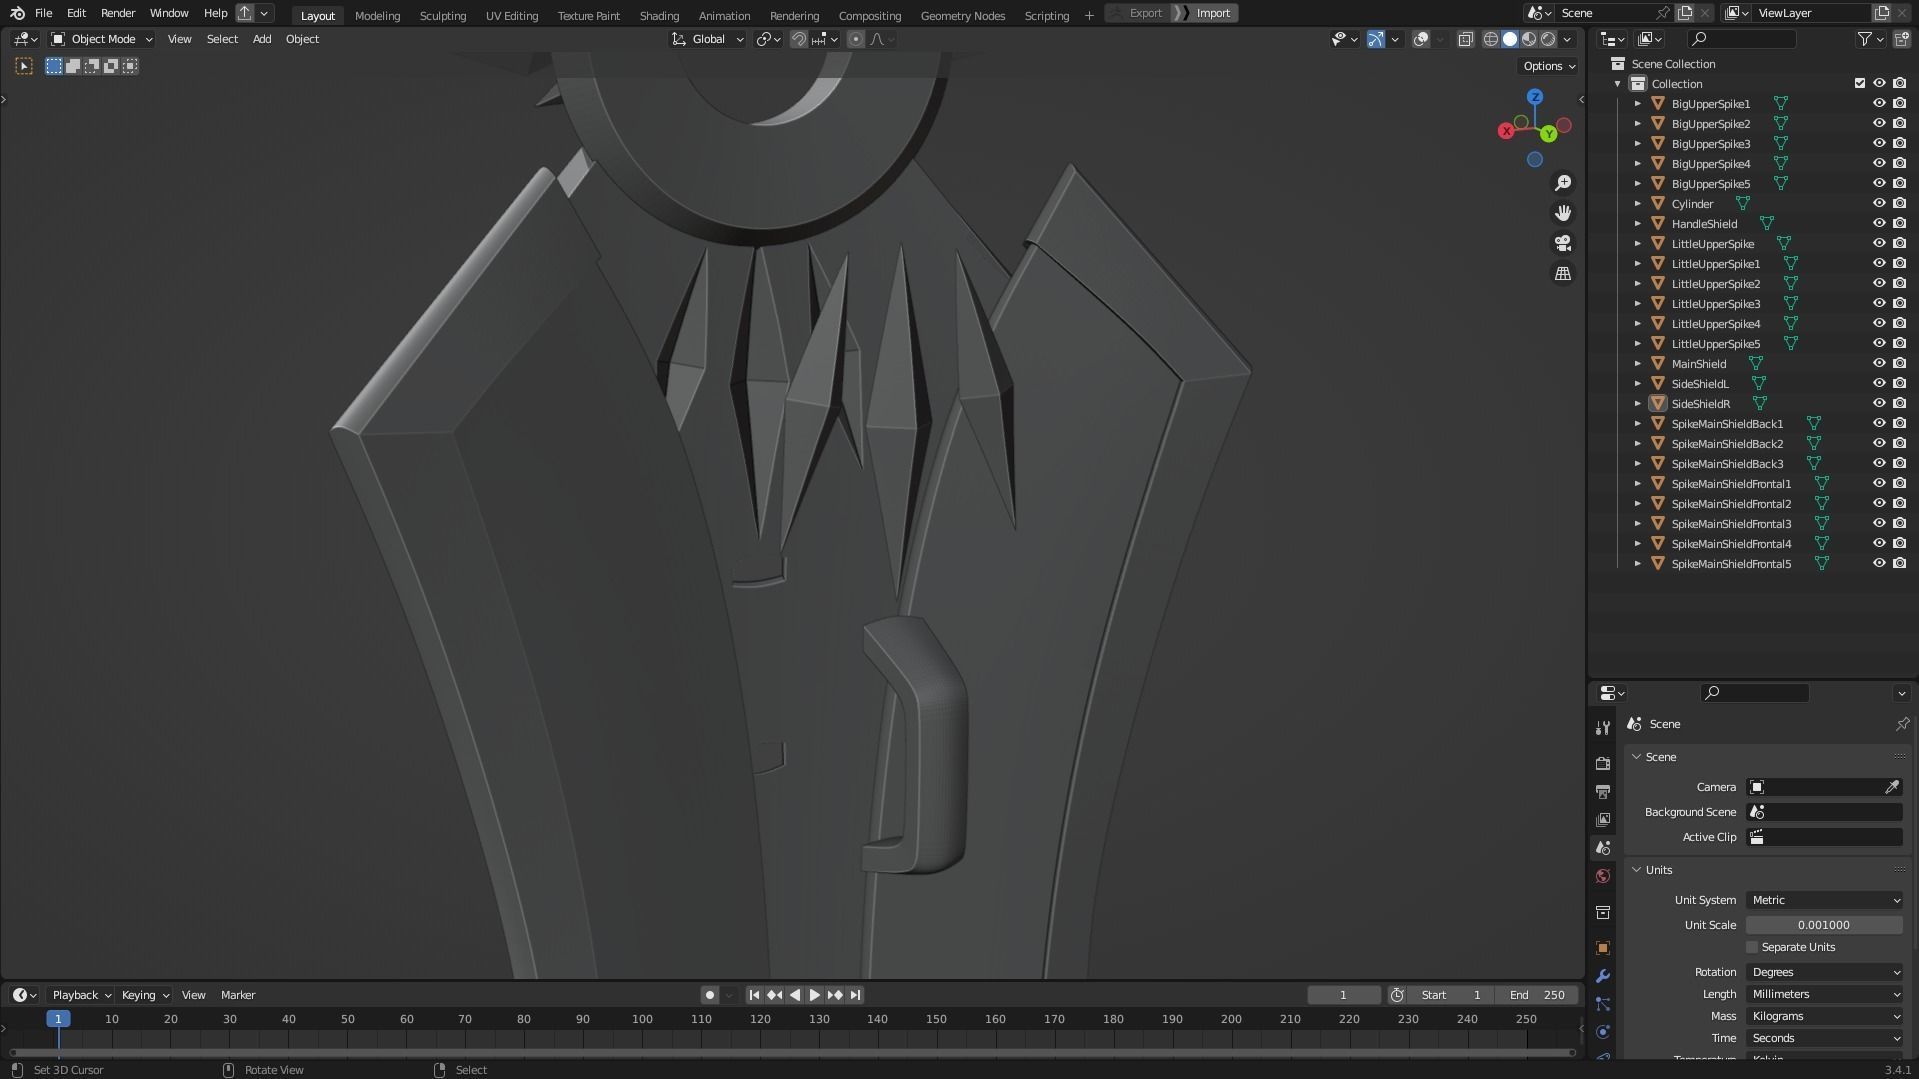The width and height of the screenshot is (1919, 1079).
Task: Disable SpikeMainShieldBack2 render camera icon
Action: (1899, 443)
